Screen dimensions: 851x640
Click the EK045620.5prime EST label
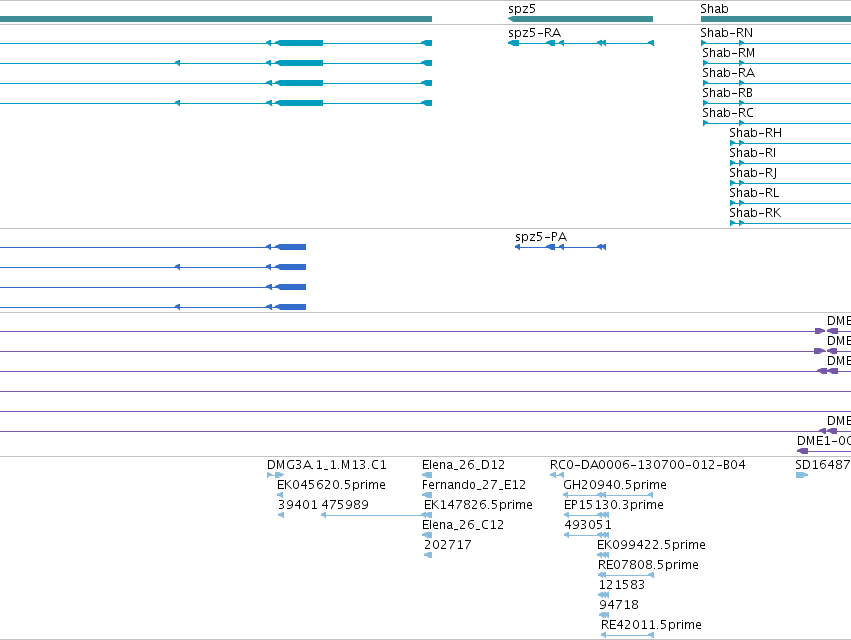point(331,485)
